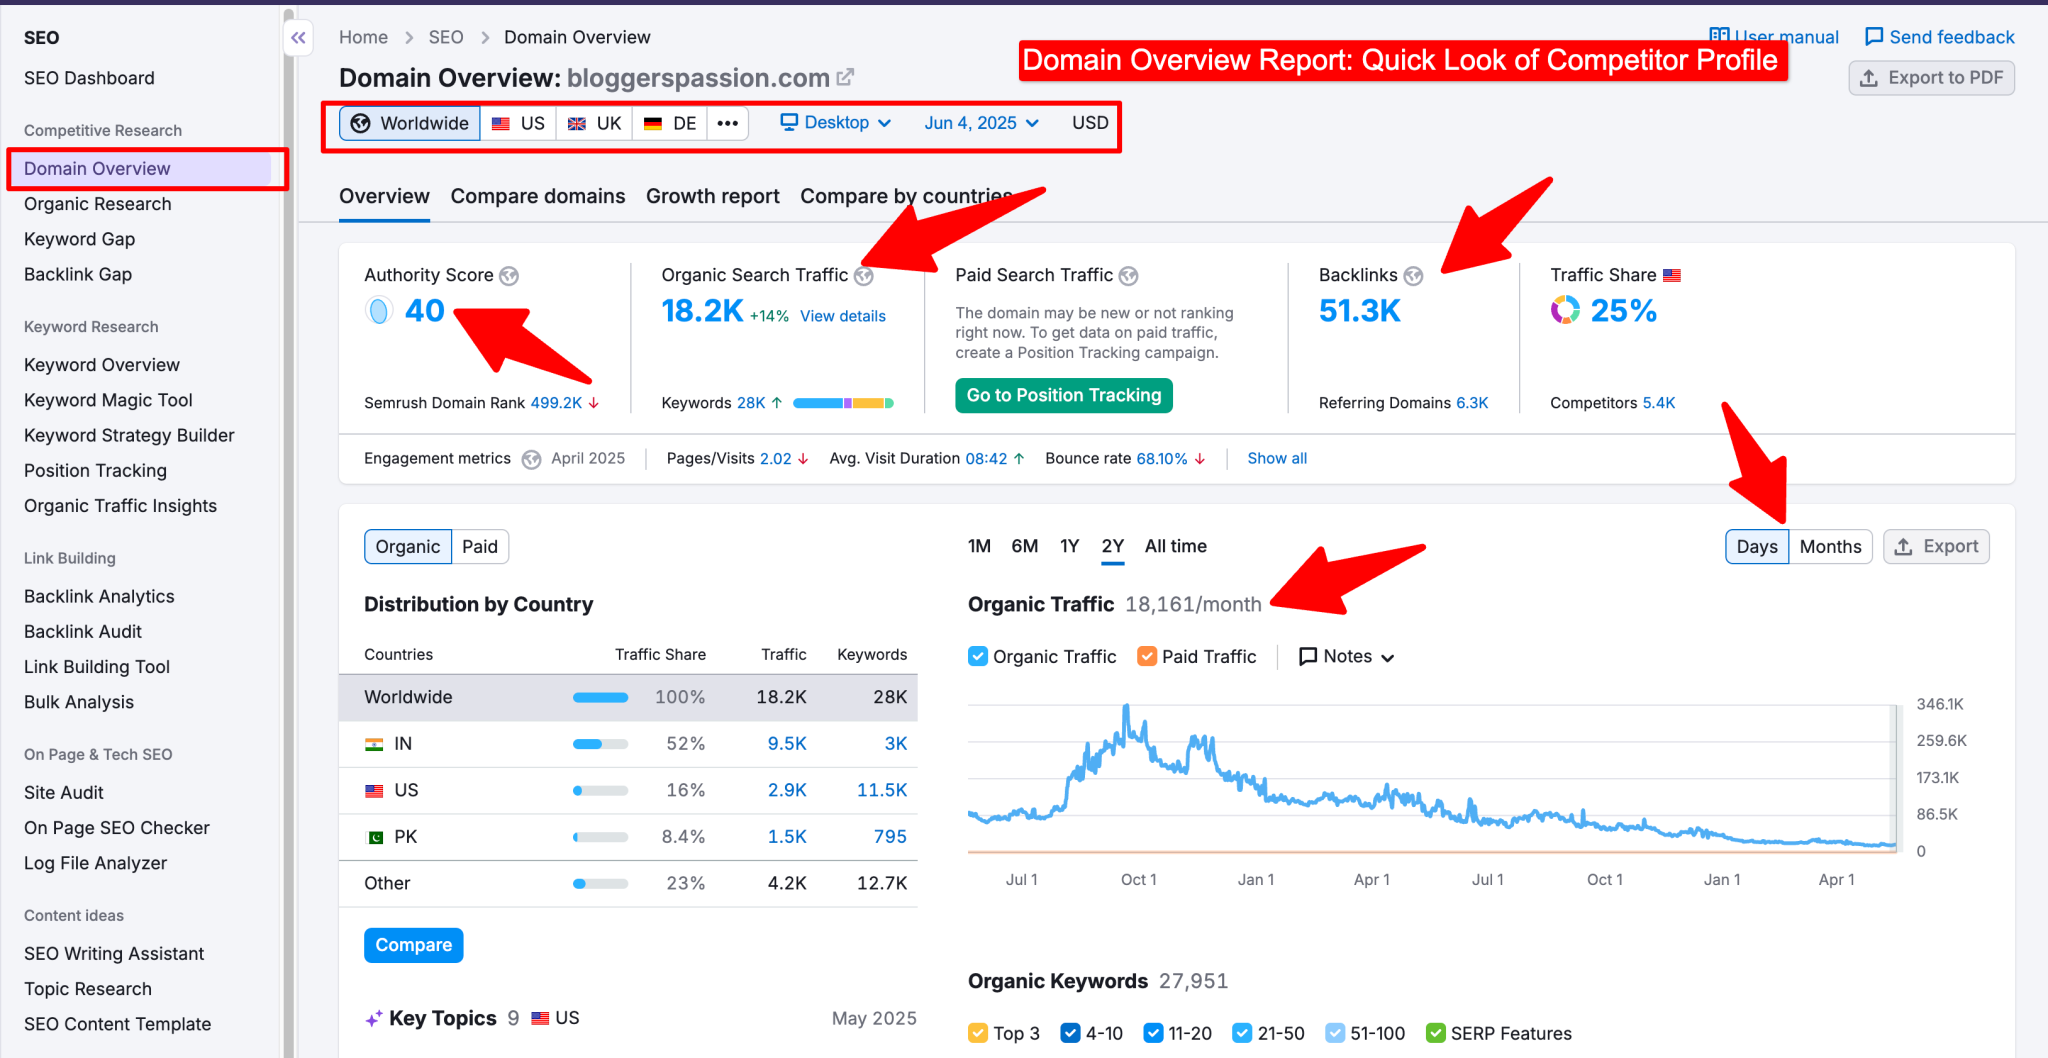Viewport: 2048px width, 1058px height.
Task: Click the Paid Search Traffic info icon
Action: point(1129,276)
